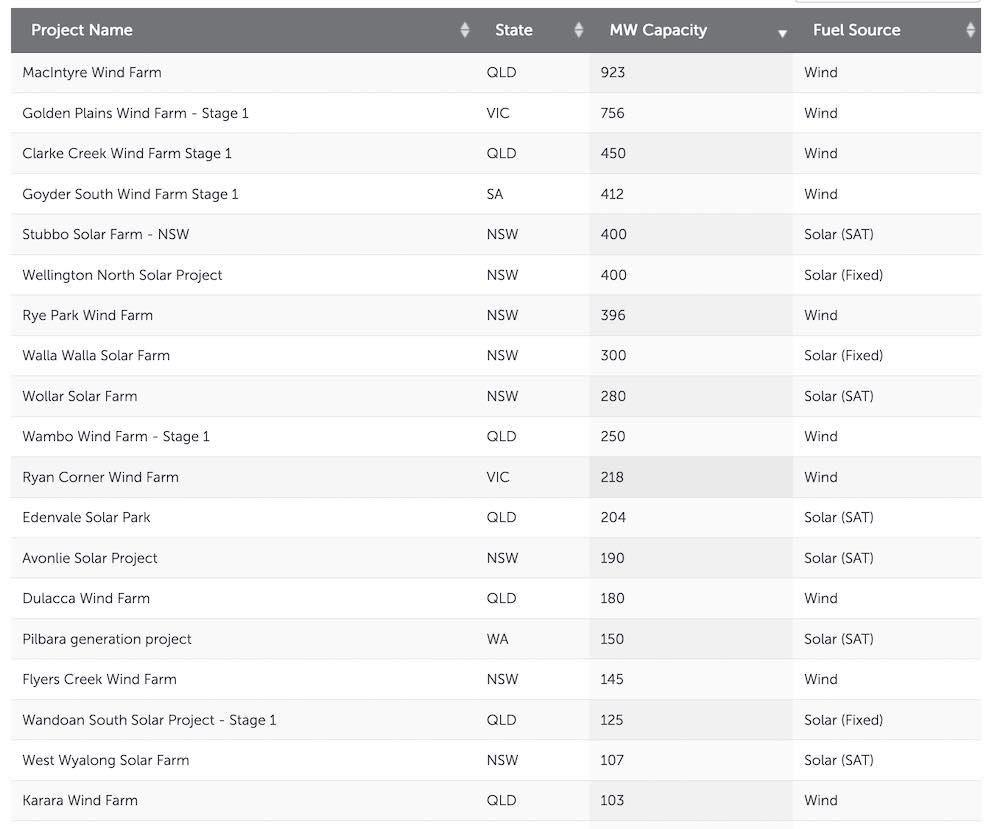Click the 396 MW capacity cell
This screenshot has width=1000, height=829.
pyautogui.click(x=691, y=316)
